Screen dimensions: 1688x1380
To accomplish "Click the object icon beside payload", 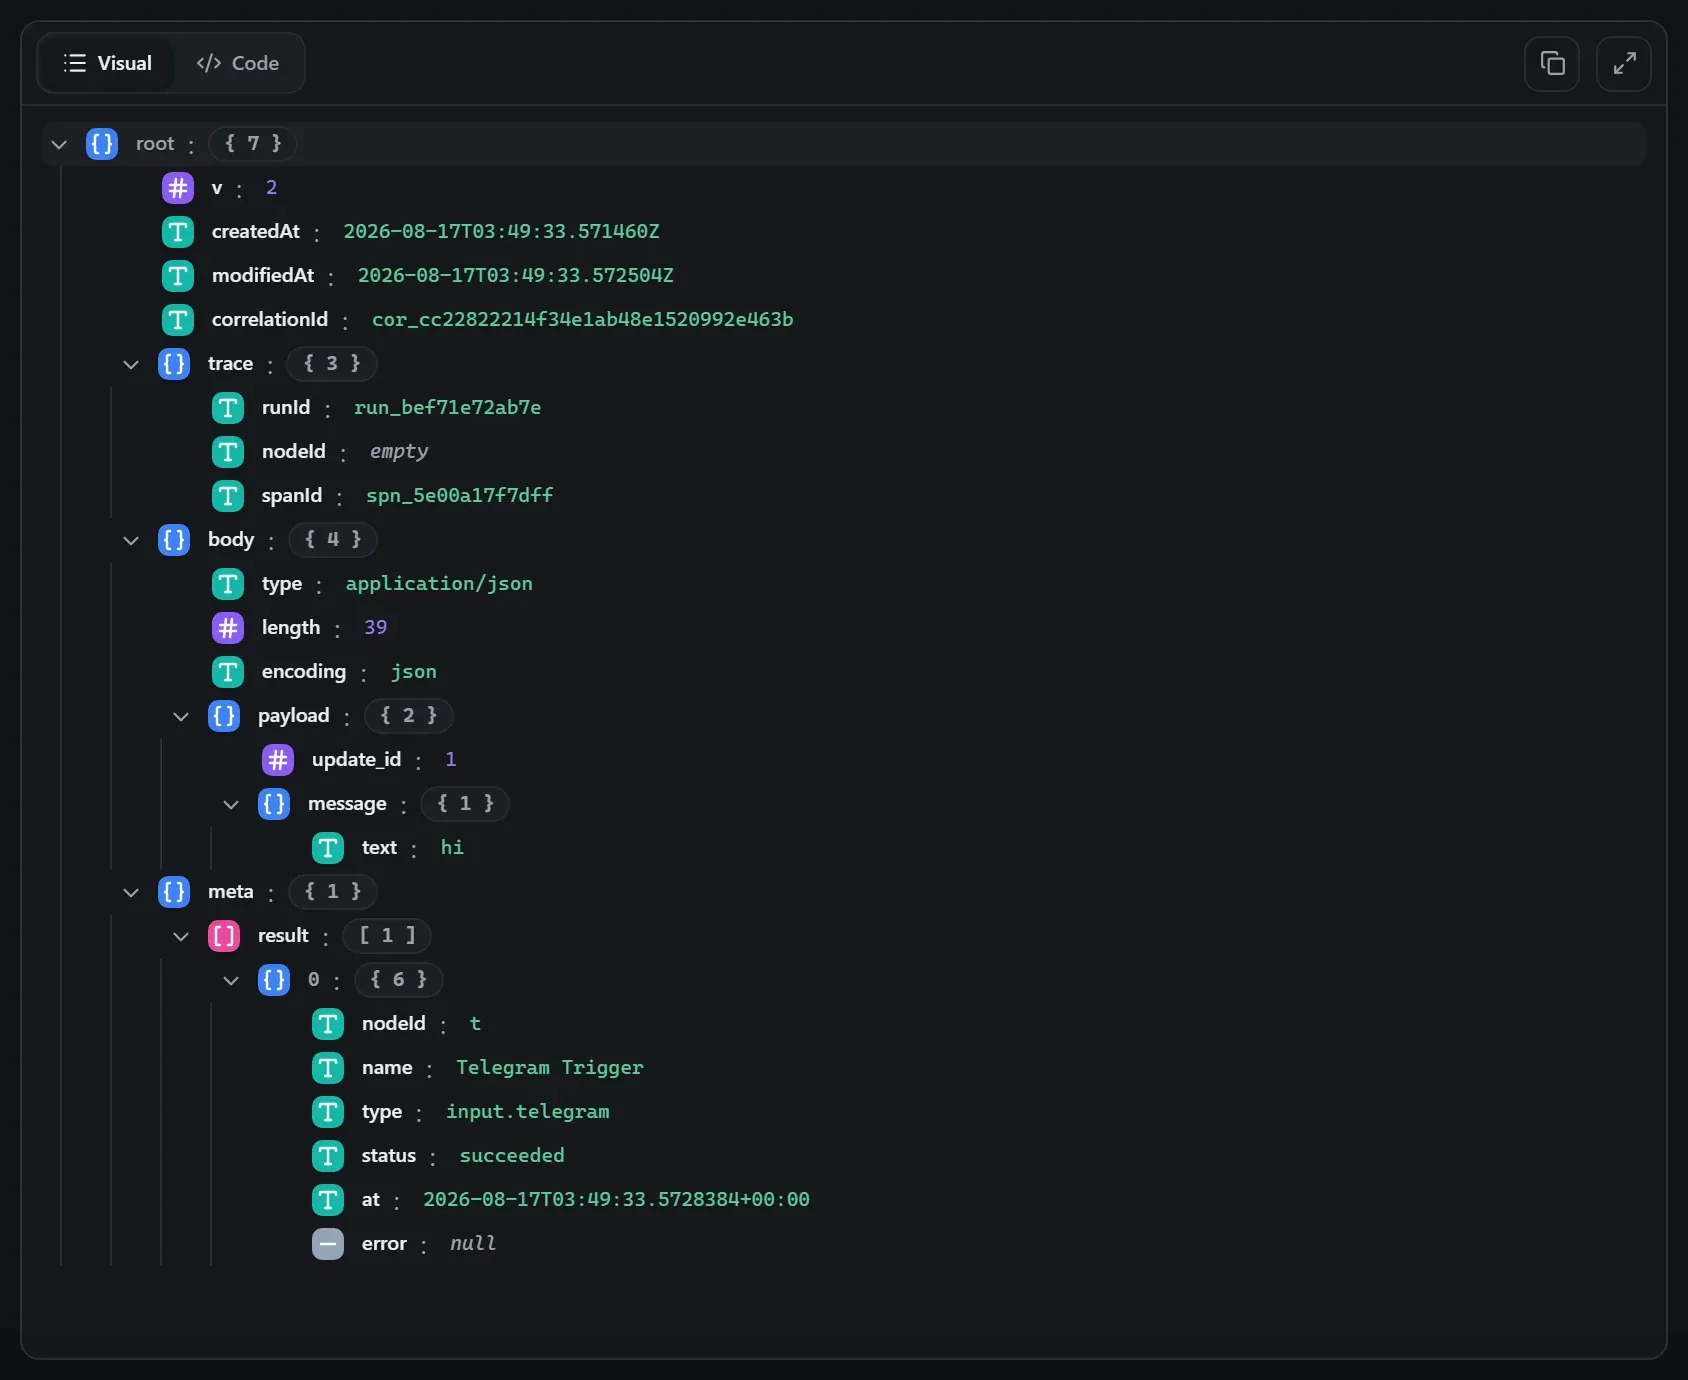I will coord(224,716).
